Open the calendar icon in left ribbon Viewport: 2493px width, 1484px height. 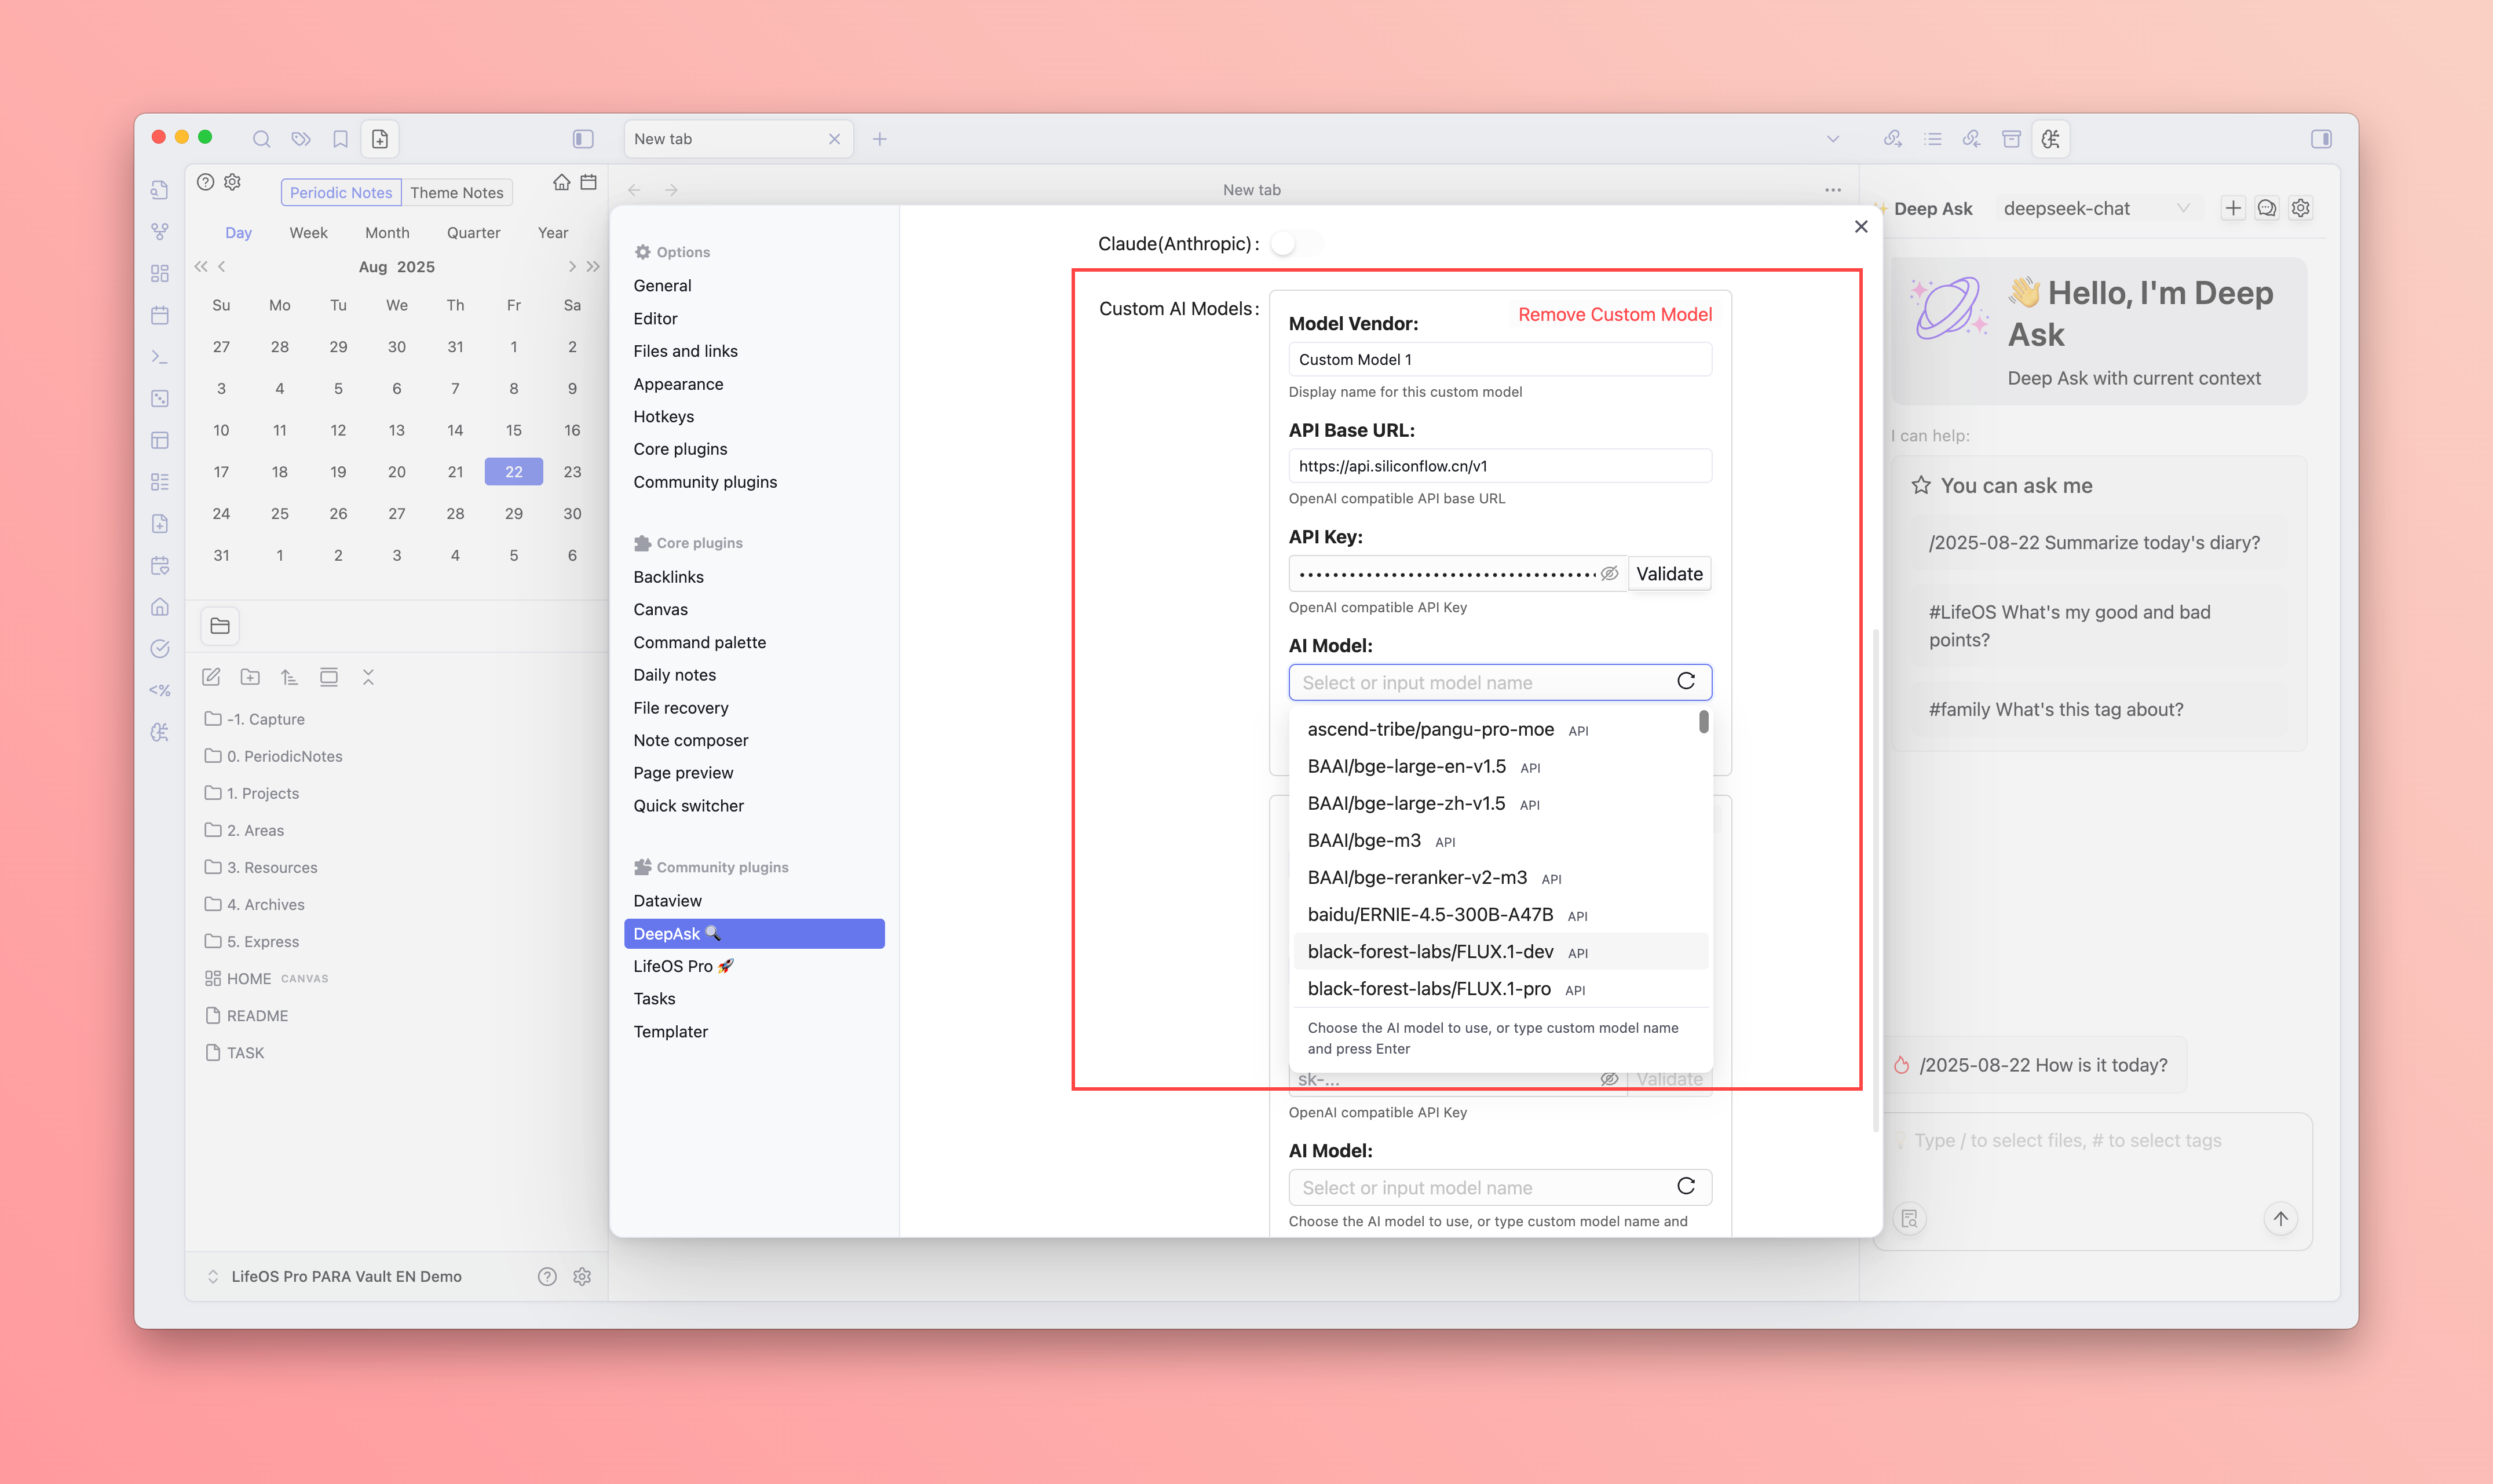tap(160, 315)
